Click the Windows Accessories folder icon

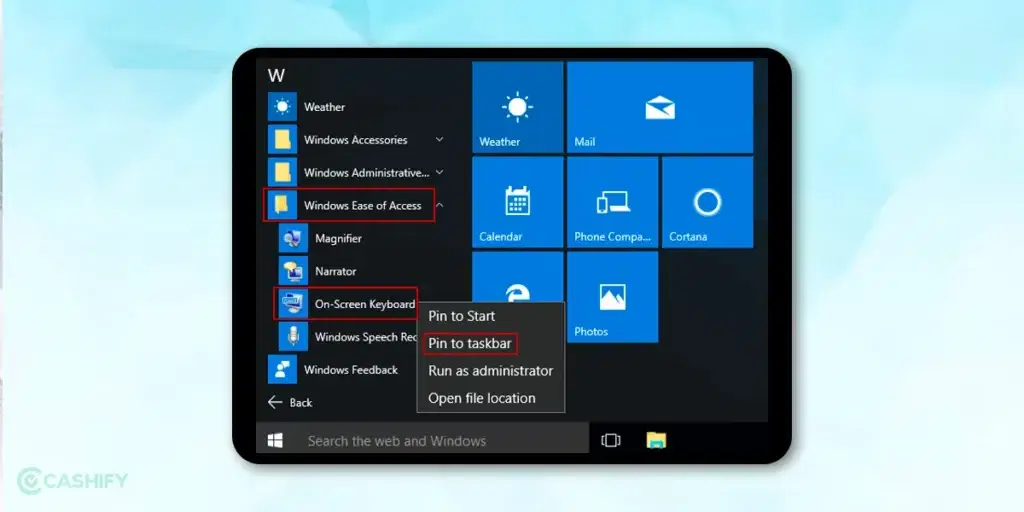[x=282, y=139]
